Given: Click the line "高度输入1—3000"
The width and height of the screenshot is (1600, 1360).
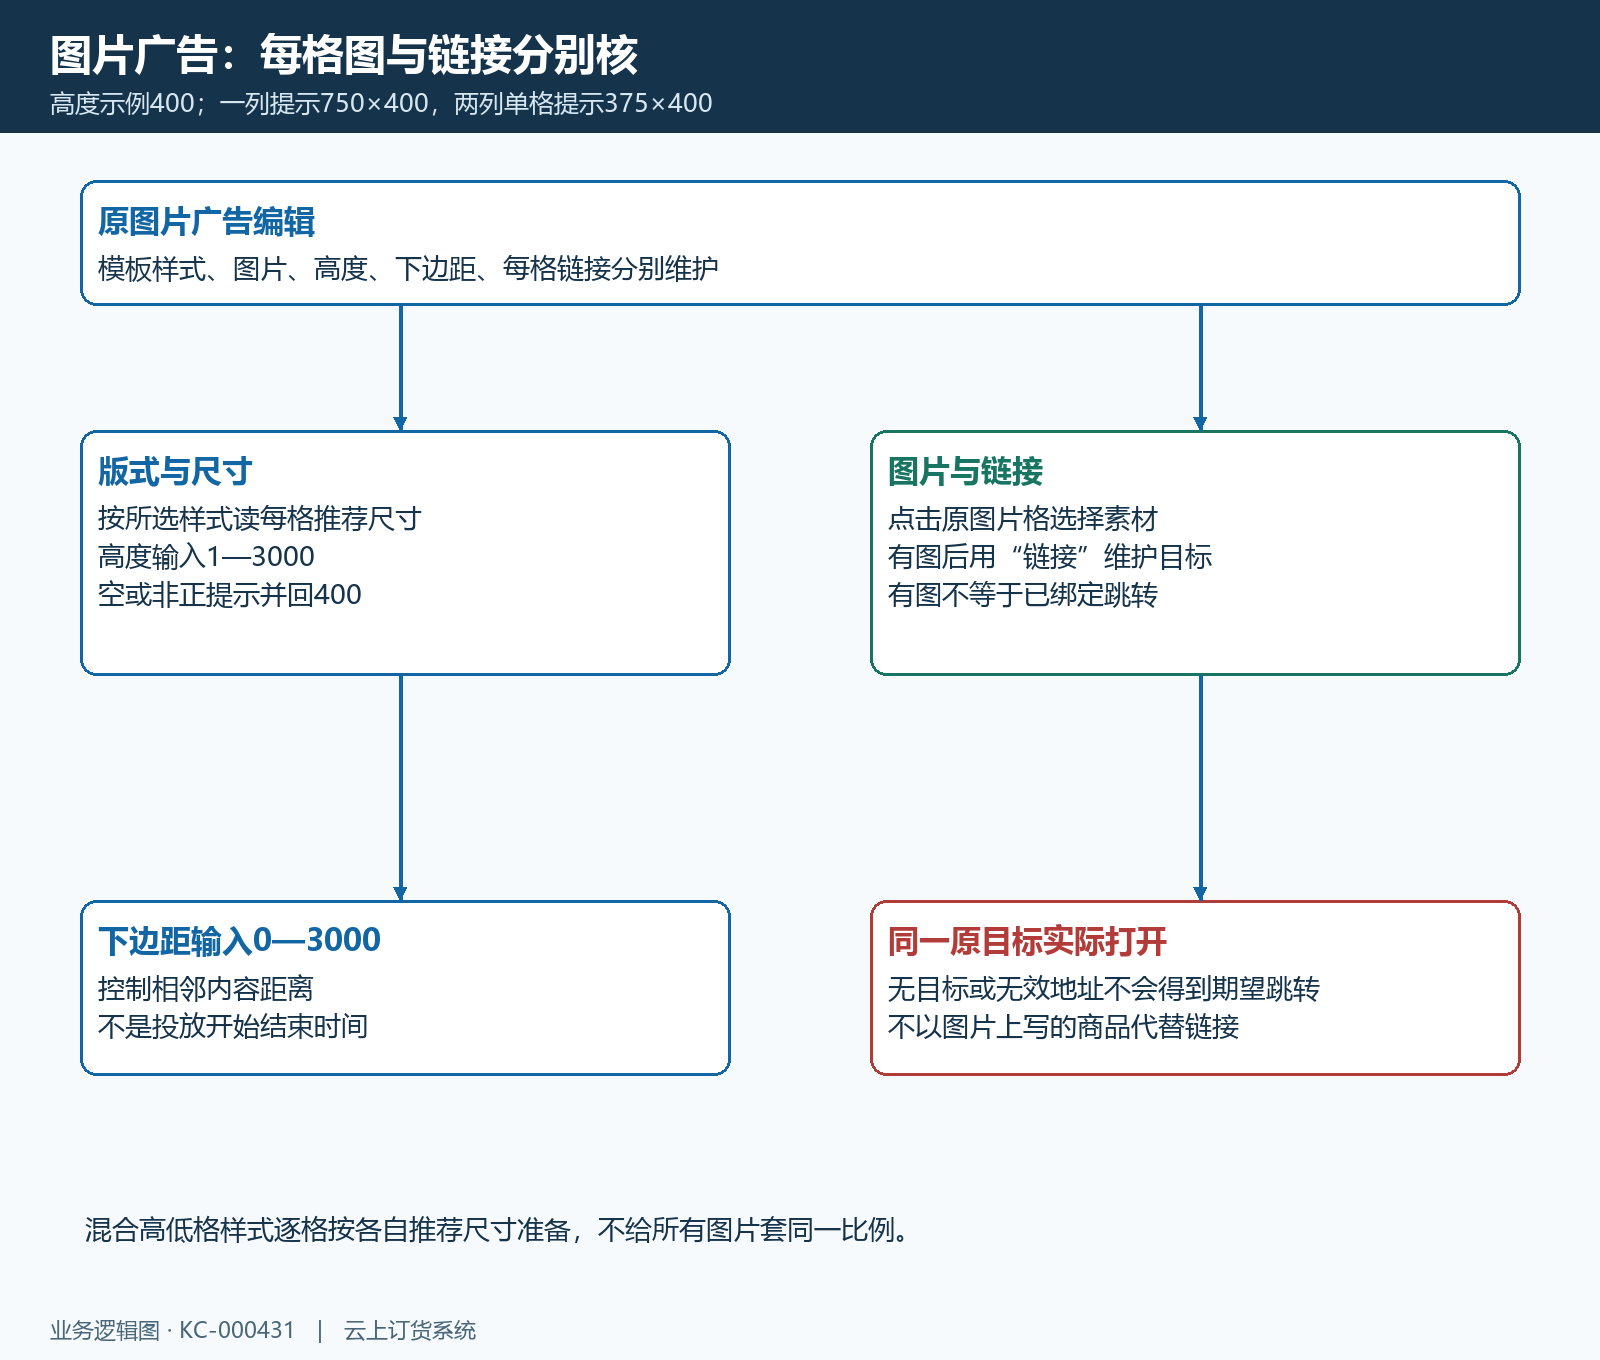Looking at the screenshot, I should tap(206, 556).
